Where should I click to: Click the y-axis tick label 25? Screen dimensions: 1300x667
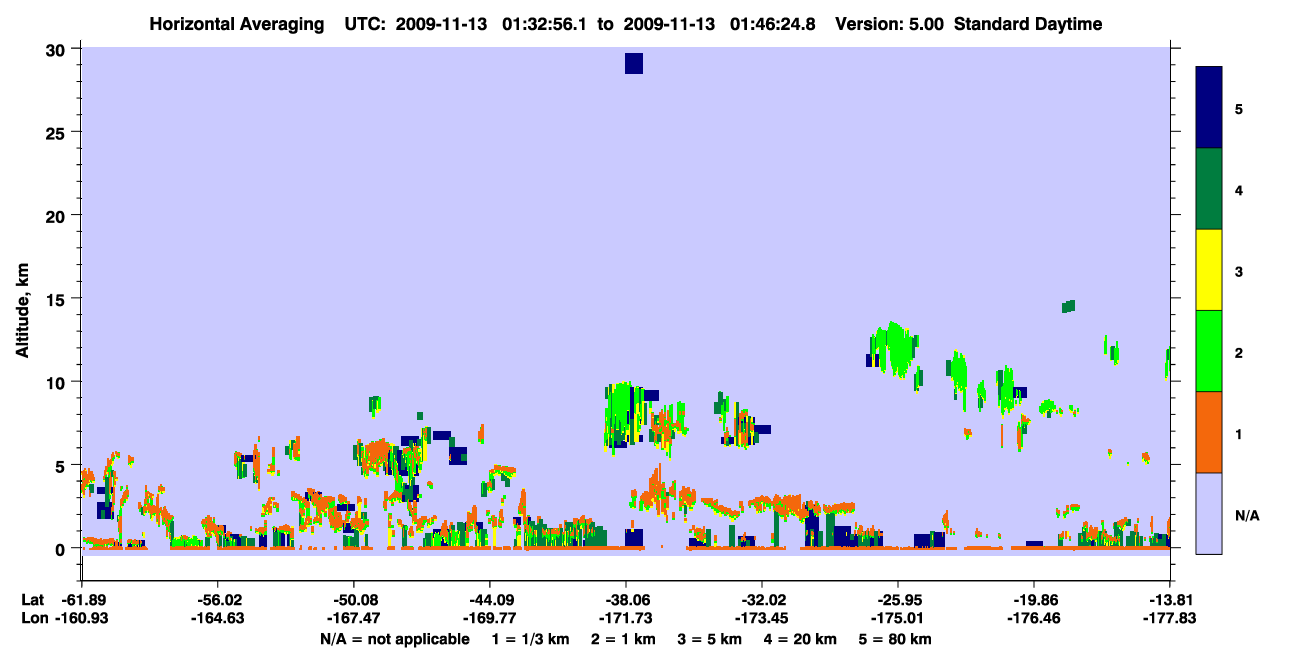click(58, 132)
